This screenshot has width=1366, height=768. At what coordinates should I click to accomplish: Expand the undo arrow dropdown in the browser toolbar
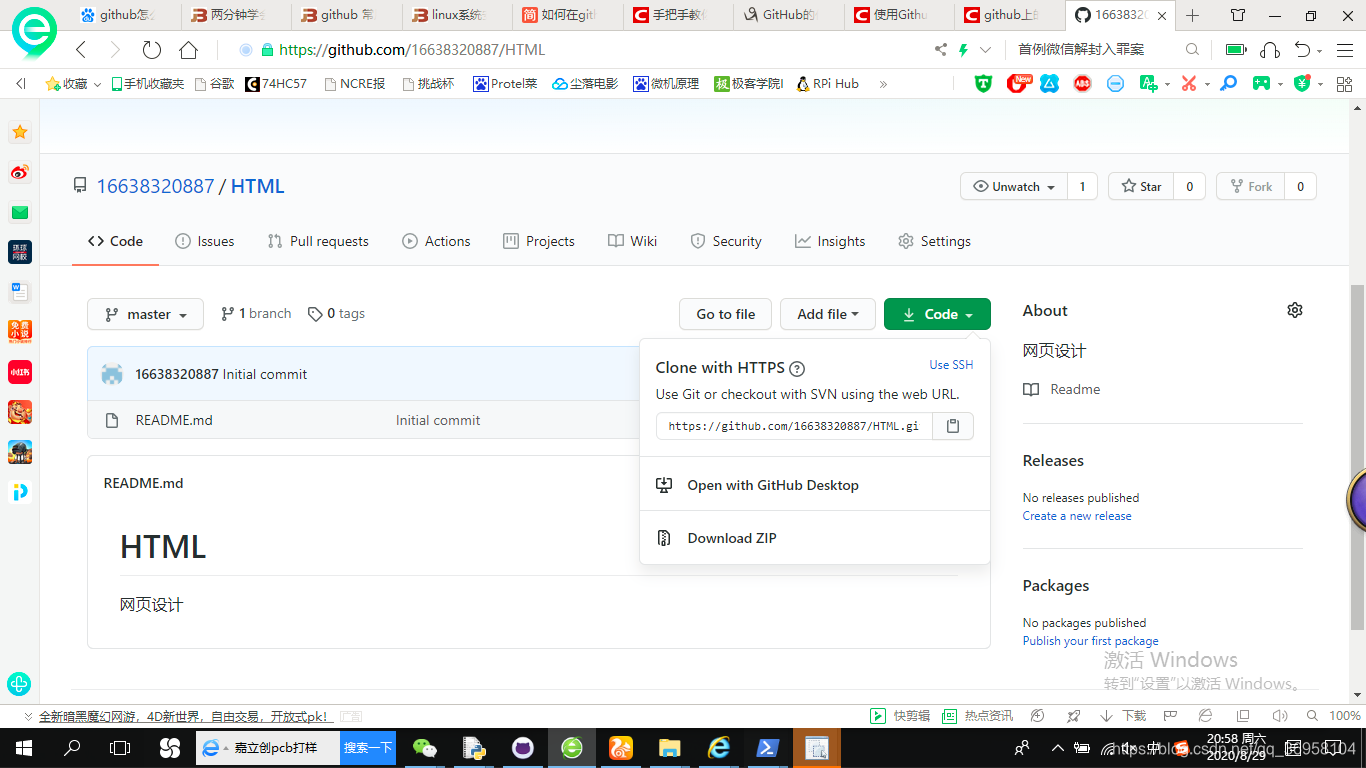(1319, 50)
